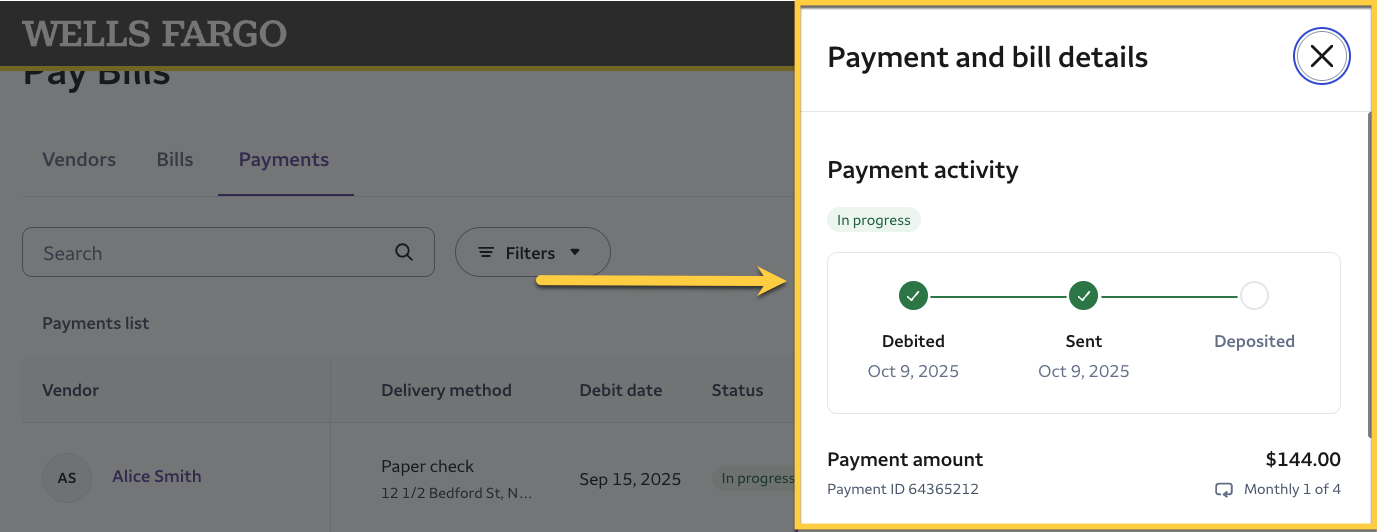Click the Sent step checkmark icon

point(1084,296)
